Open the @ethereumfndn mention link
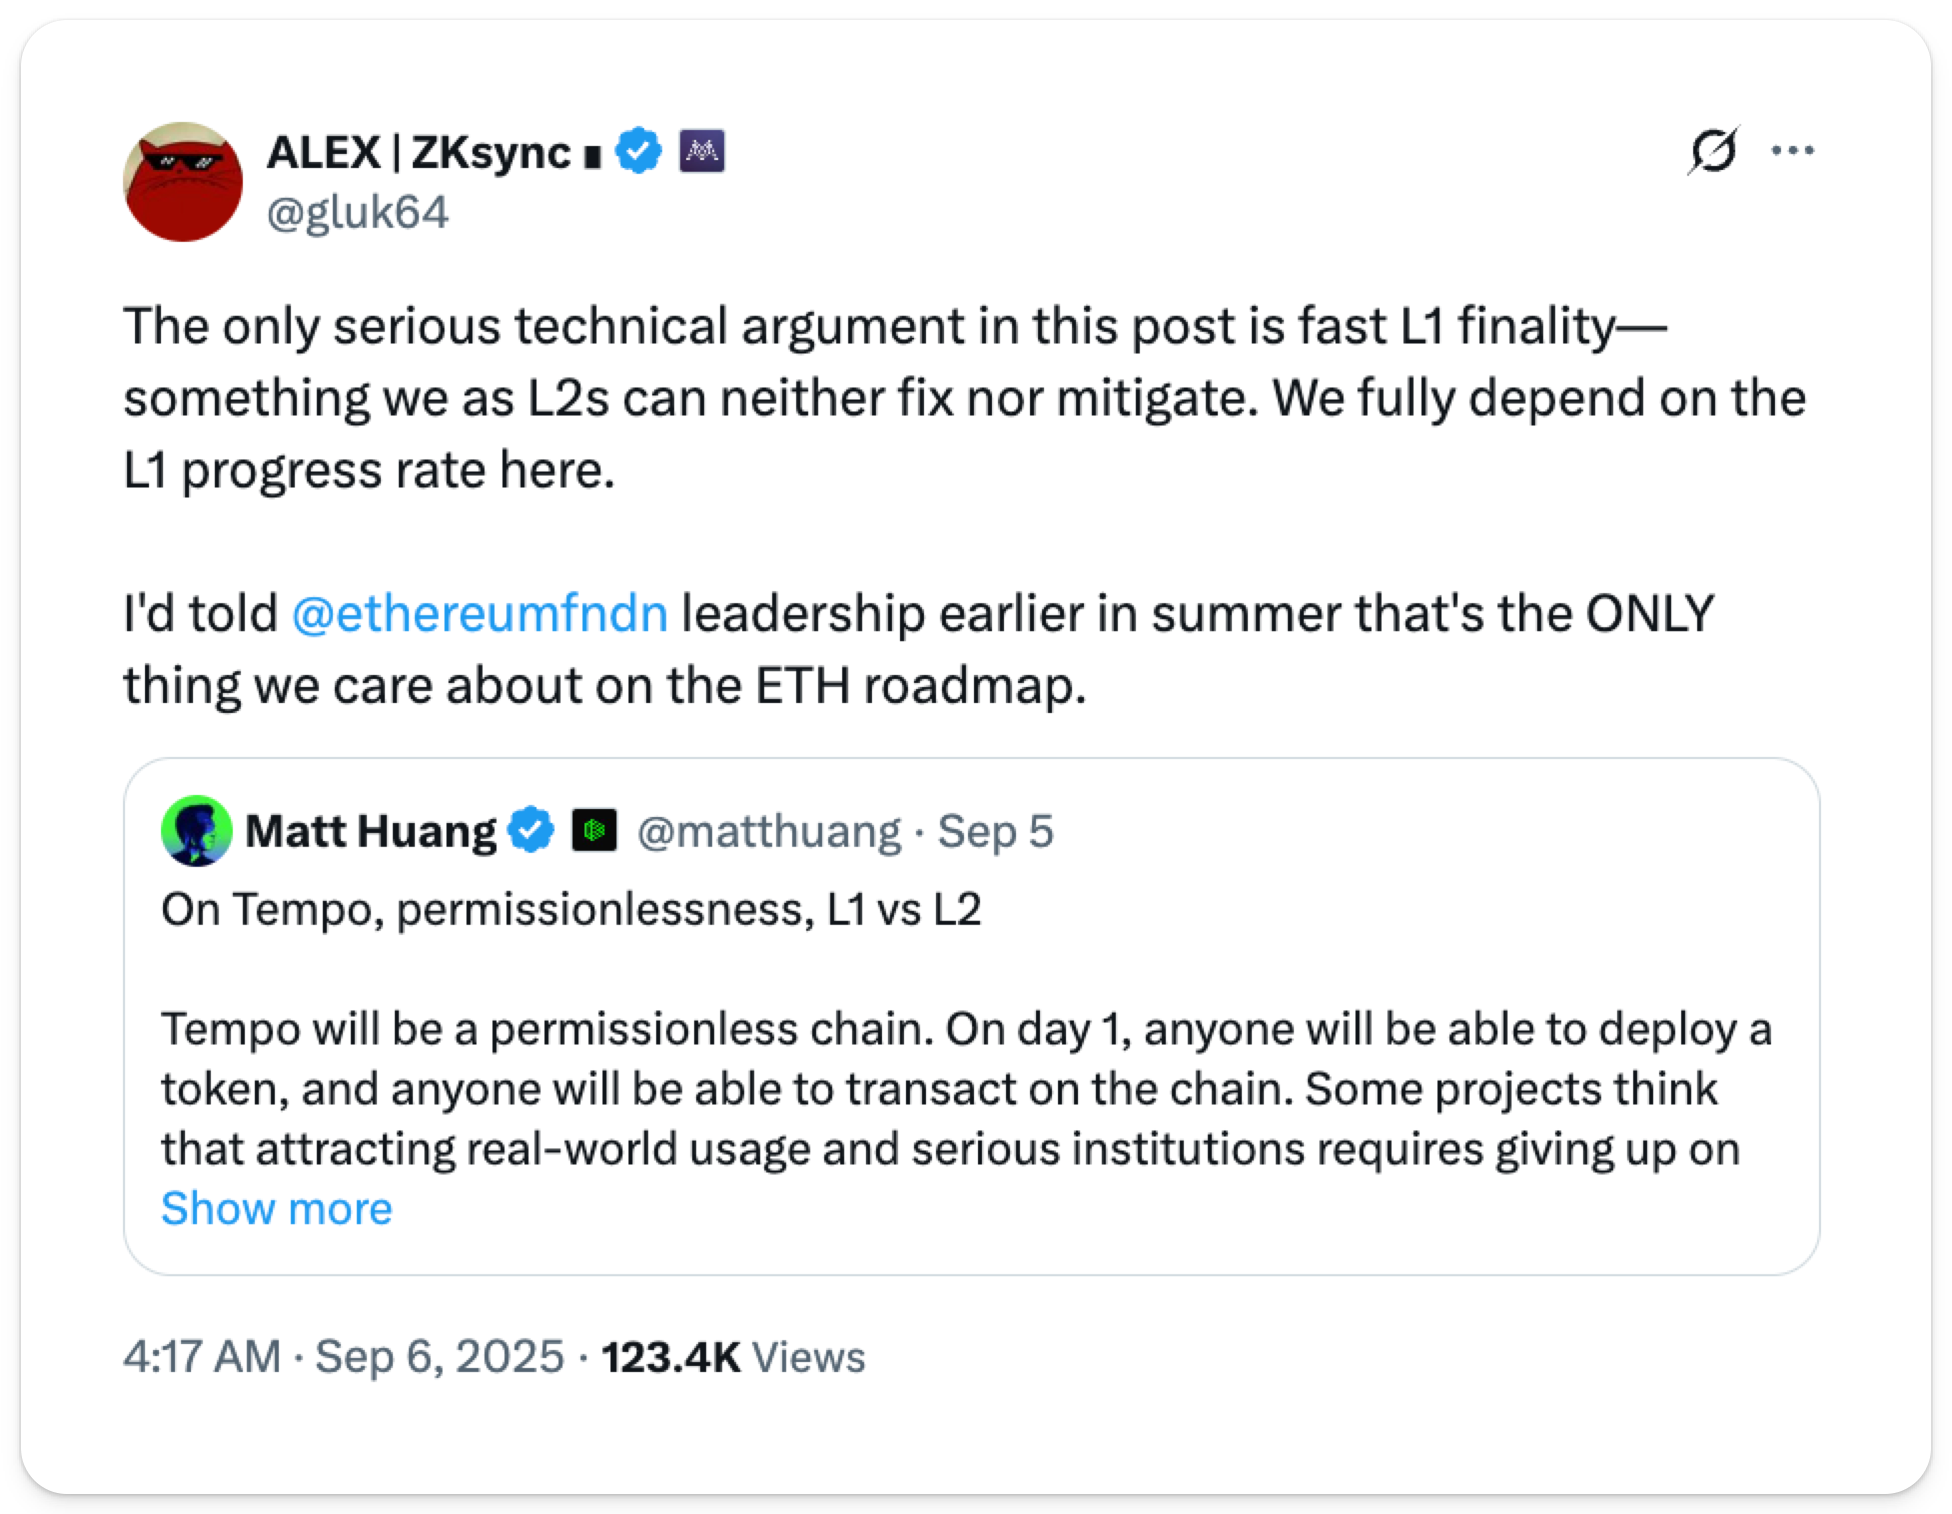This screenshot has width=1952, height=1514. pos(479,614)
